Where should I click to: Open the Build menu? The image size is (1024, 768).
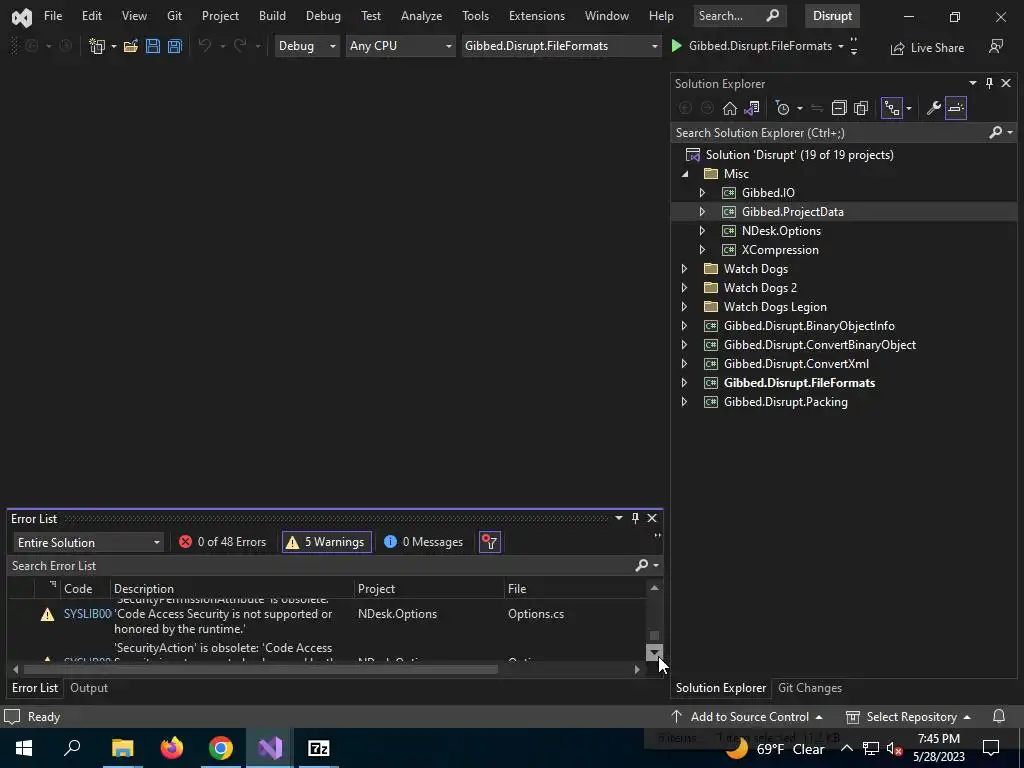pos(272,16)
